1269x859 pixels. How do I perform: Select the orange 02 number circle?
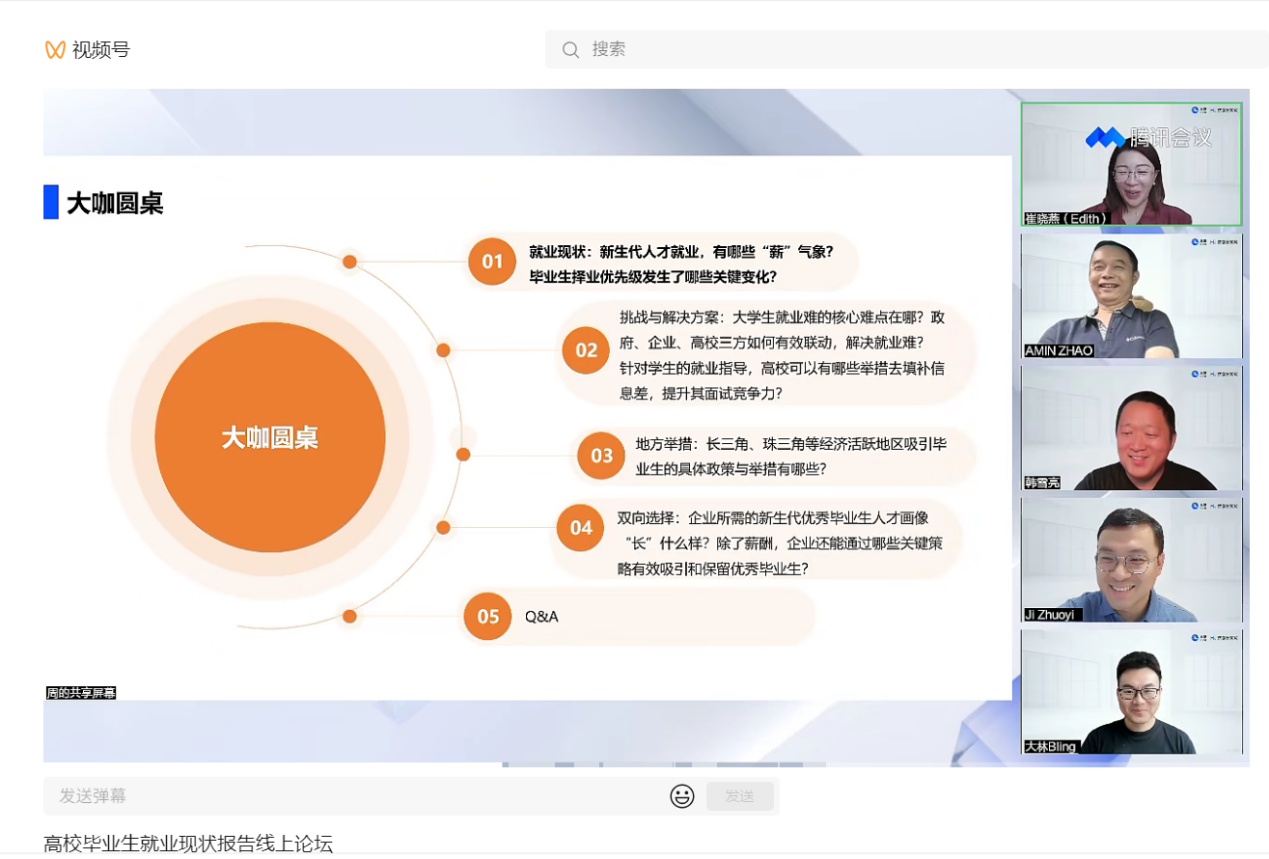586,350
